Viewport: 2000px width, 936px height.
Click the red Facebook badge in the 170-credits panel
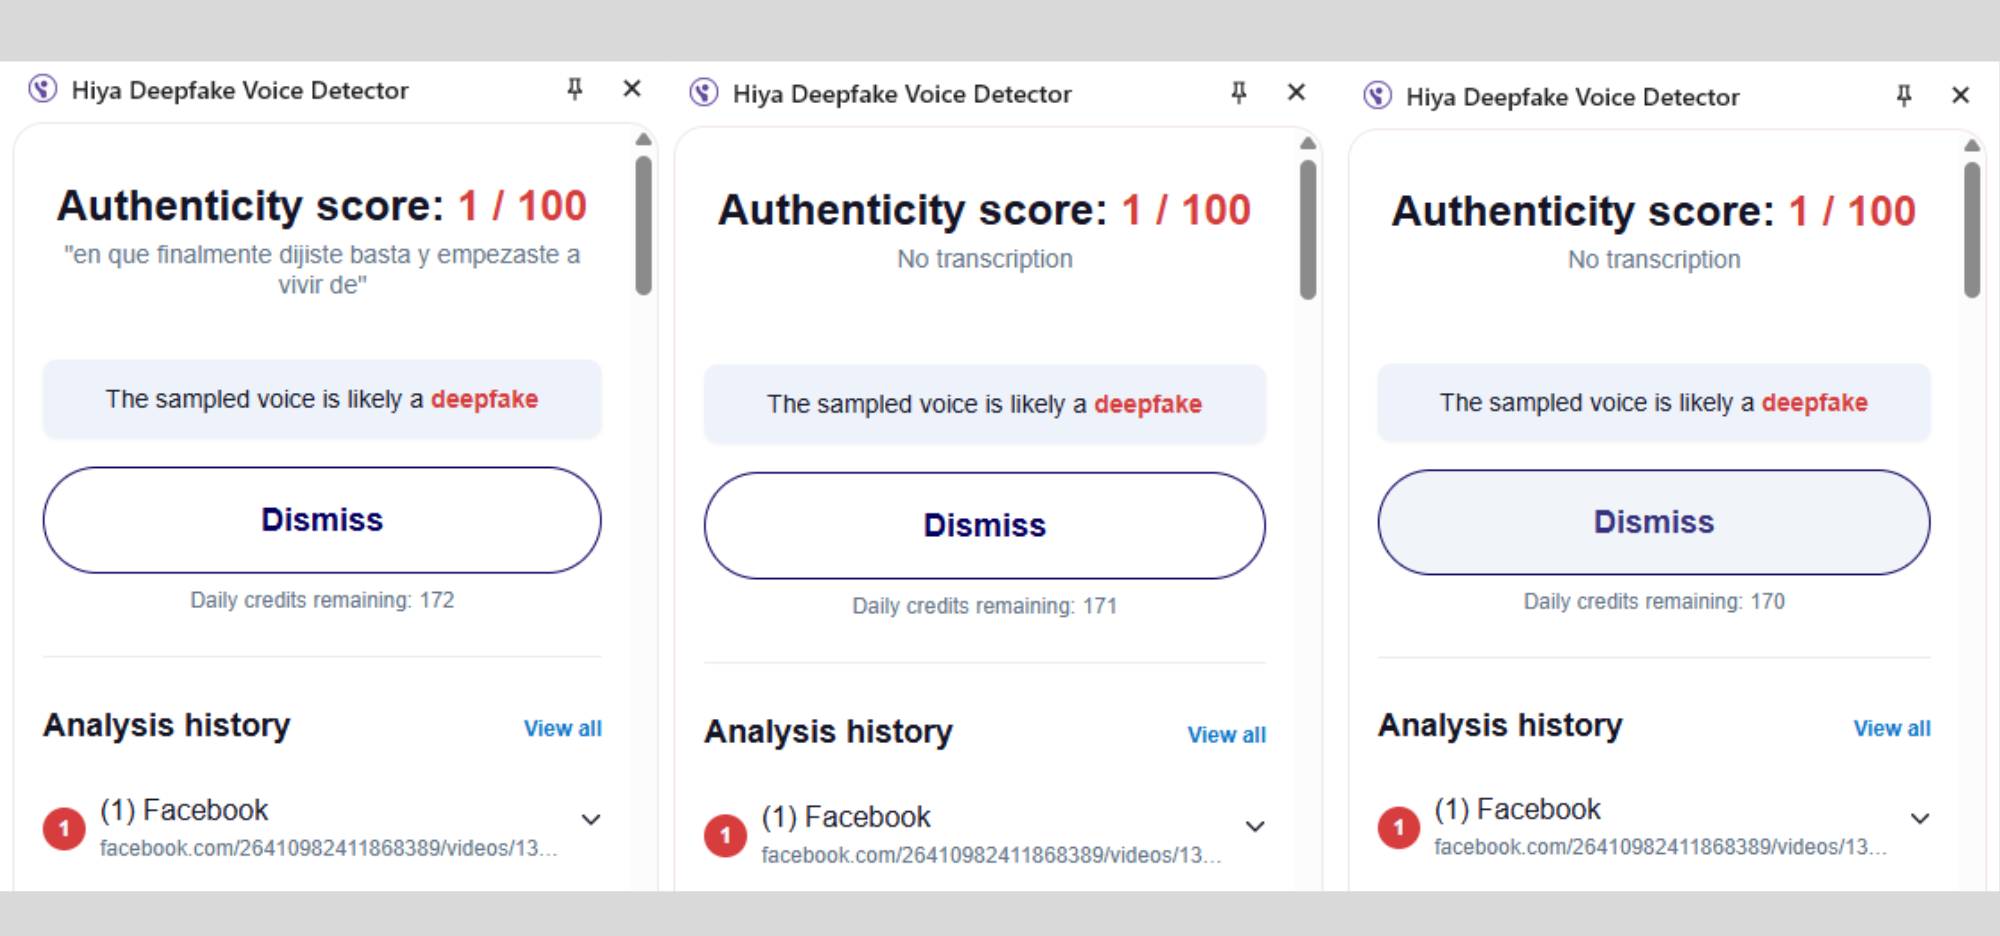click(x=1399, y=828)
